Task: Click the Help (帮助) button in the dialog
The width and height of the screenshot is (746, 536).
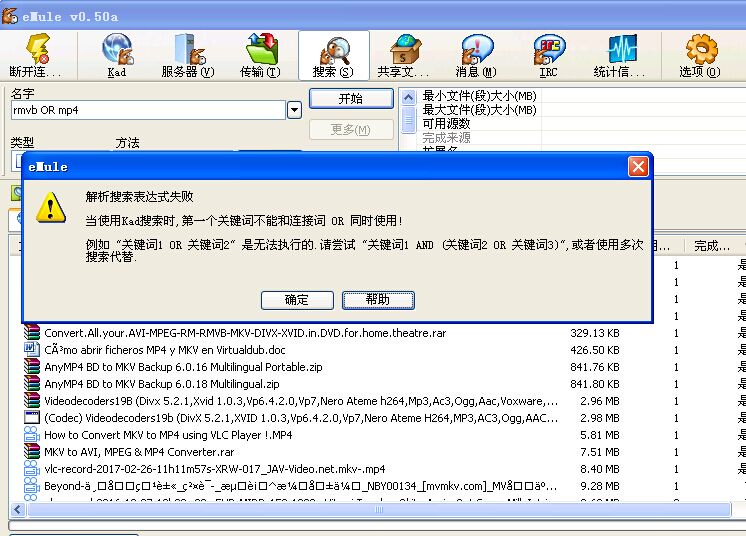Action: [x=378, y=300]
